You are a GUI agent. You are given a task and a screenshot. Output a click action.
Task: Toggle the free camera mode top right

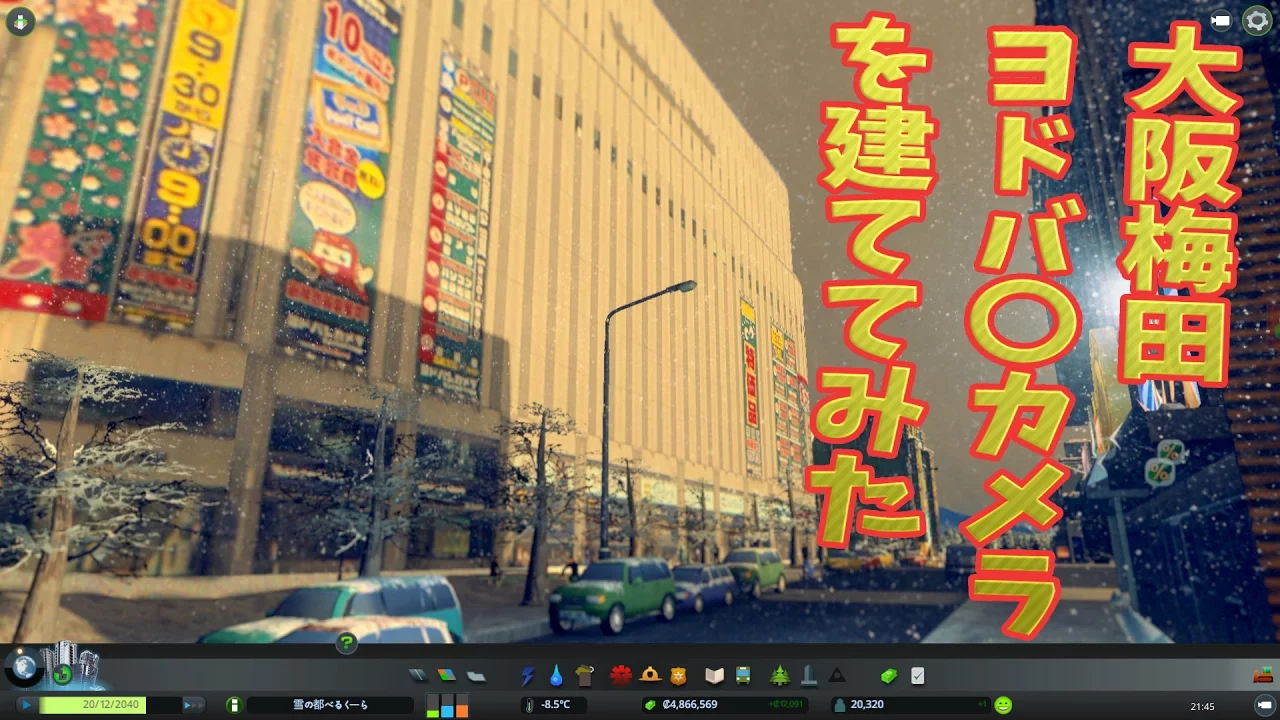pos(1221,20)
